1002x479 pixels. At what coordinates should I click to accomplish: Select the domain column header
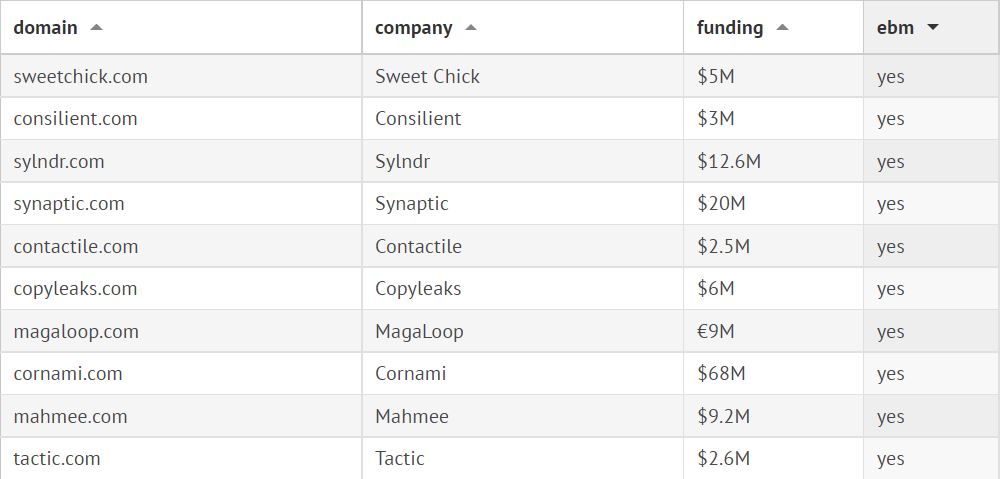pyautogui.click(x=46, y=28)
